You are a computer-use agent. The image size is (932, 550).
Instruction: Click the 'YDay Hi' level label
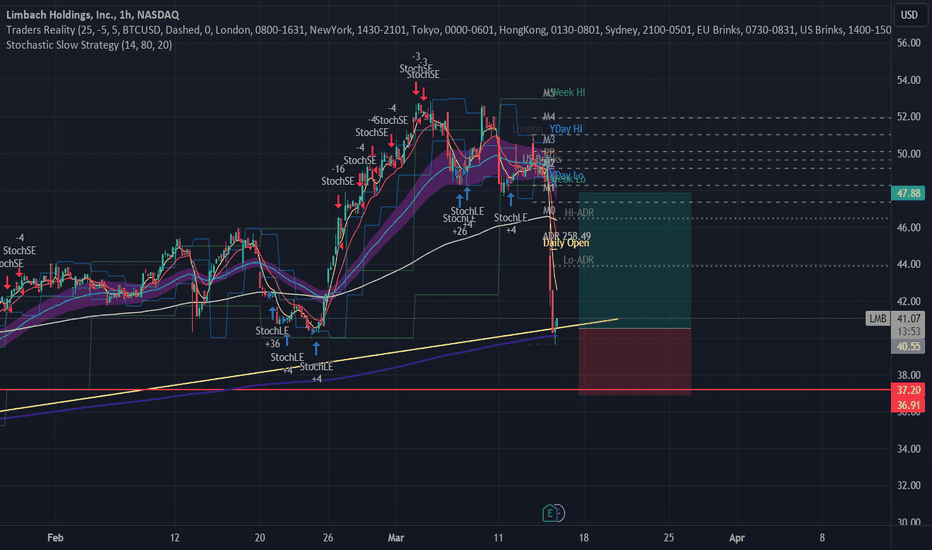pyautogui.click(x=566, y=129)
